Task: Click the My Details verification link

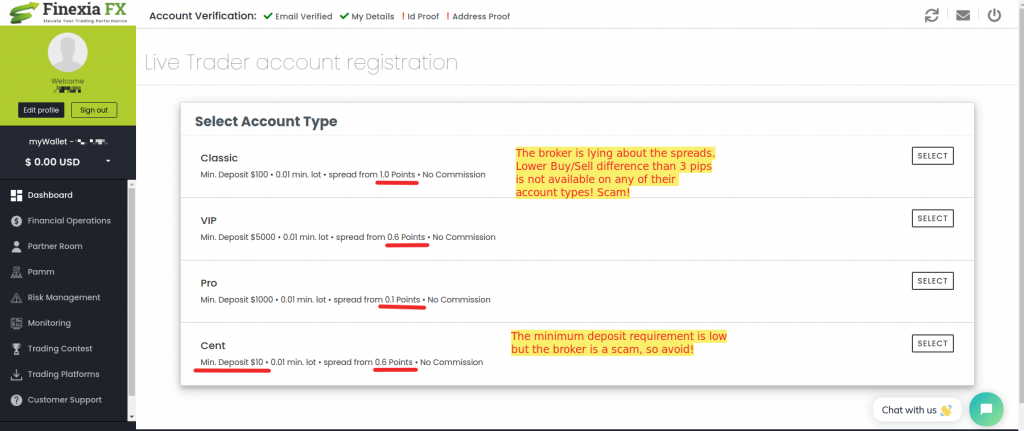Action: click(x=367, y=16)
